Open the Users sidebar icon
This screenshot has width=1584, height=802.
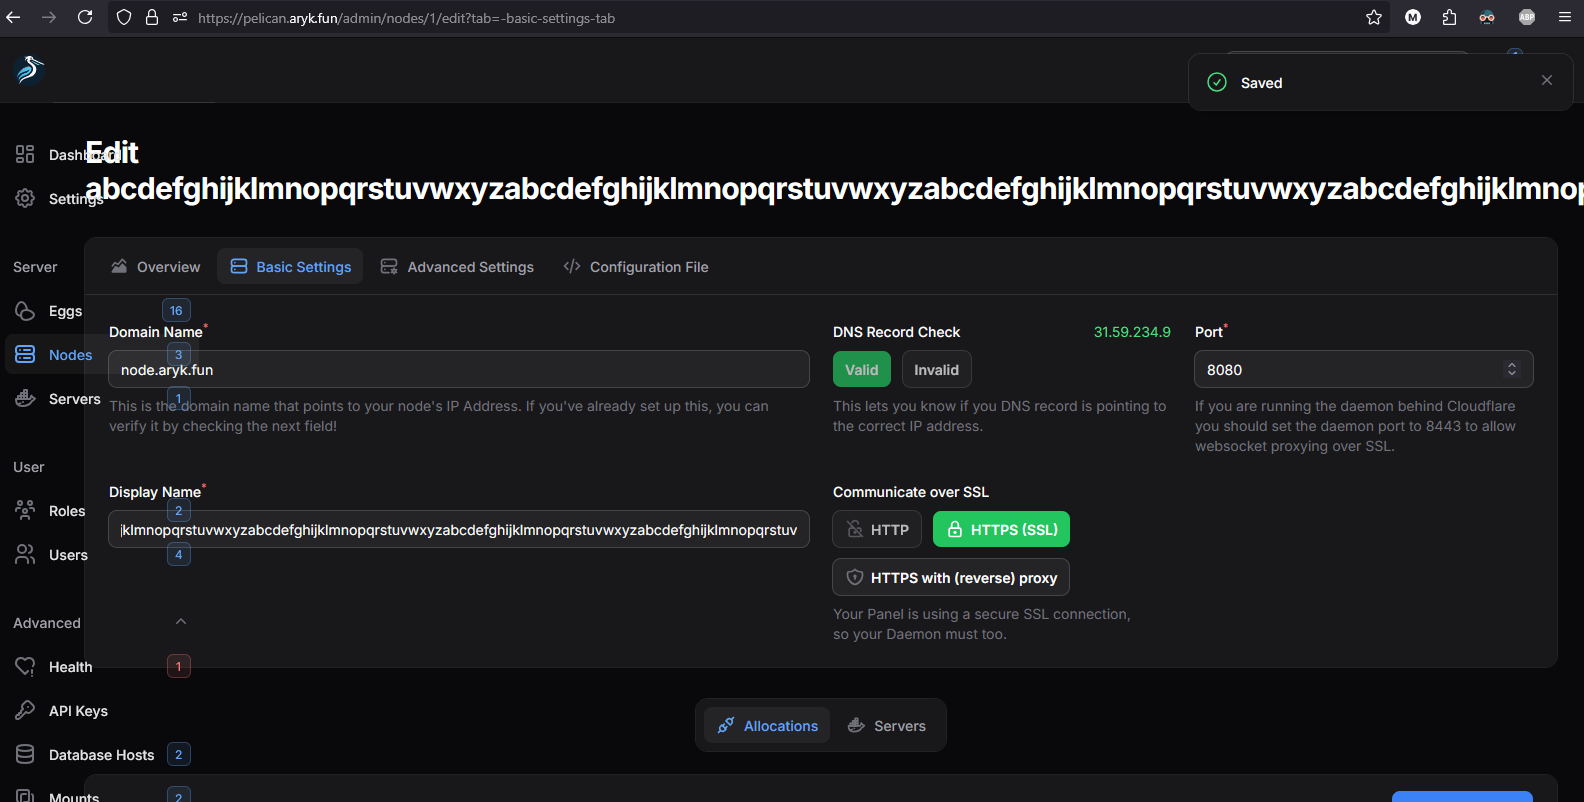(x=25, y=555)
